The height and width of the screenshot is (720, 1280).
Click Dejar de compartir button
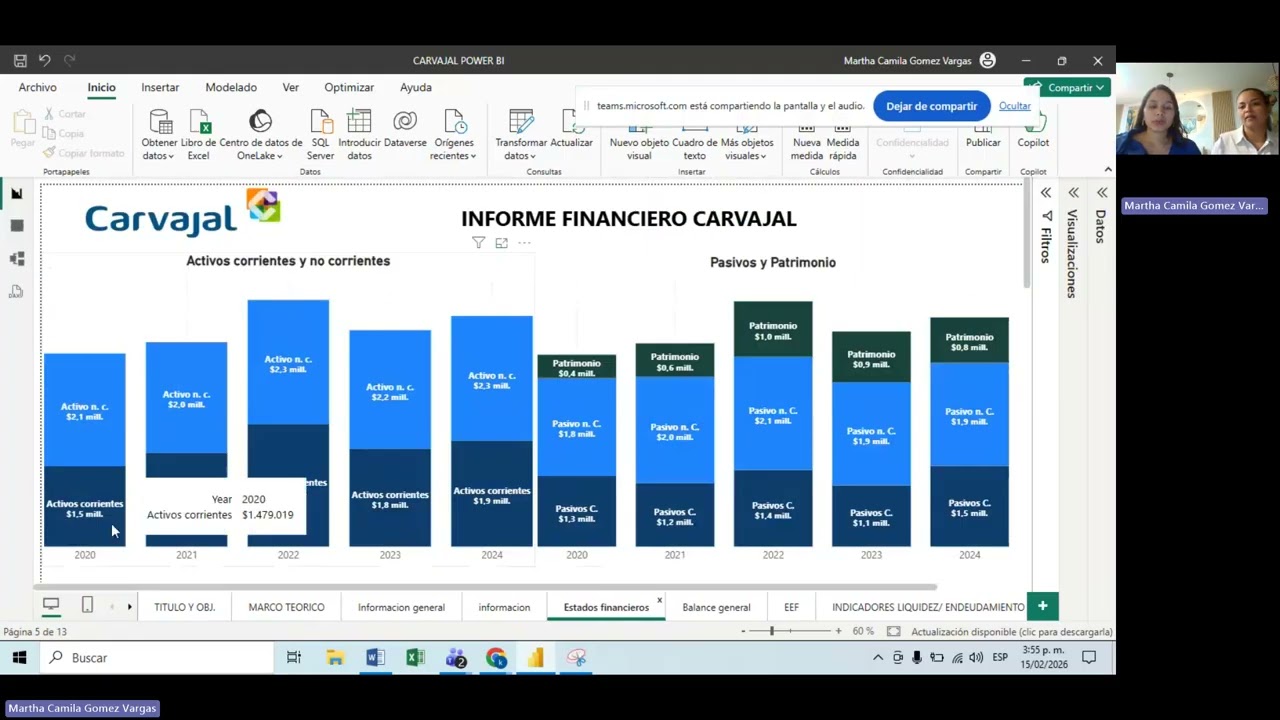(931, 106)
